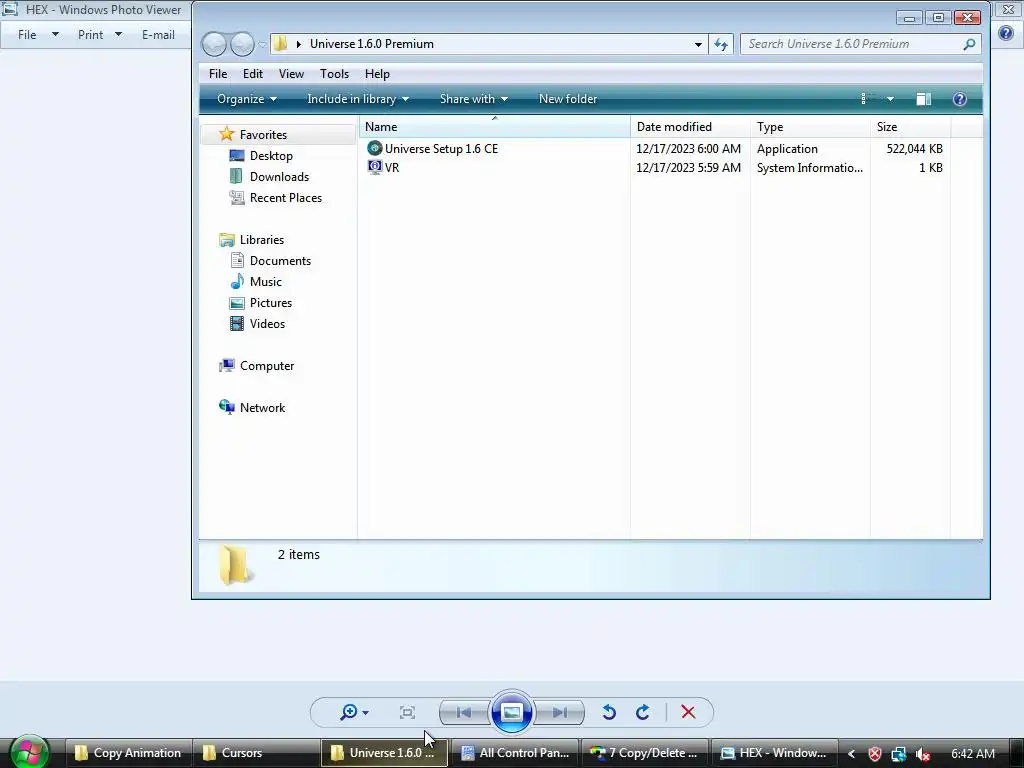Click the Photo Viewer actual size button
Viewport: 1024px width, 768px height.
pos(407,712)
